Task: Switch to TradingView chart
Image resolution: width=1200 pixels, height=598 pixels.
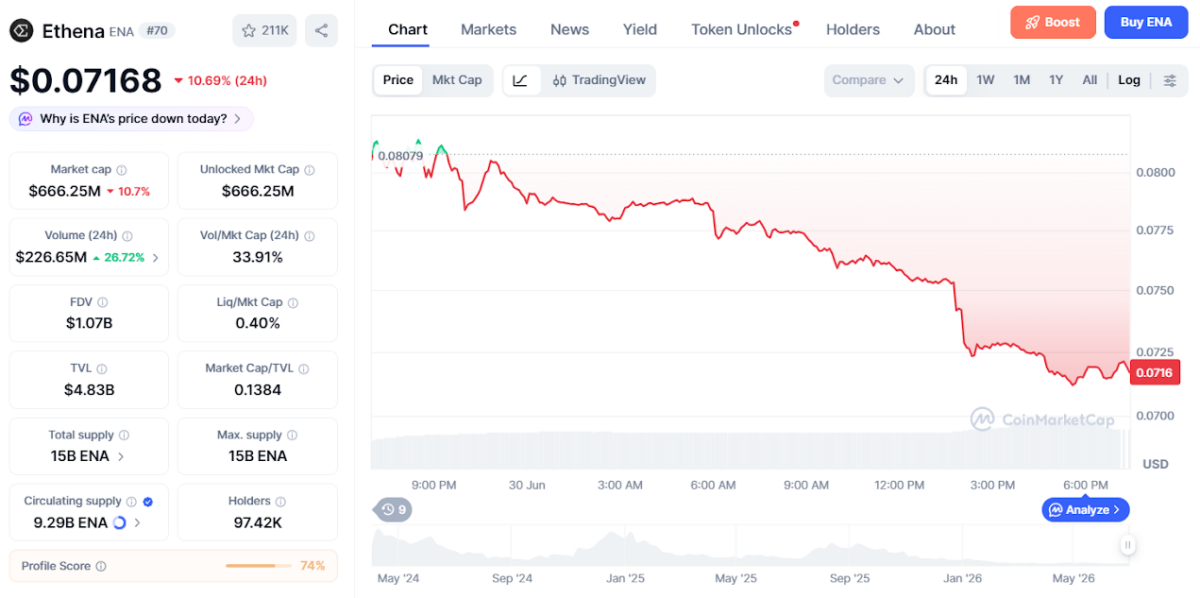Action: (599, 80)
